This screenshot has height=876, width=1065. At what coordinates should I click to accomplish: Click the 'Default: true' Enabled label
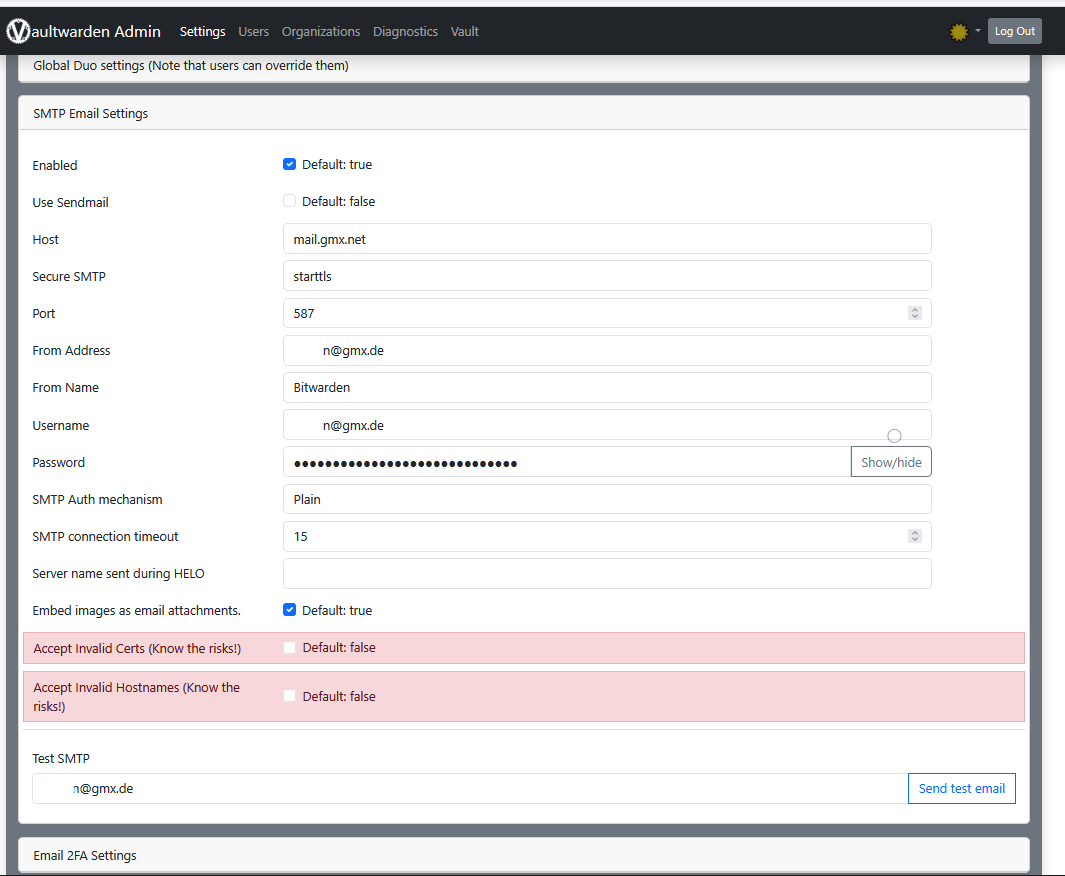click(x=337, y=164)
